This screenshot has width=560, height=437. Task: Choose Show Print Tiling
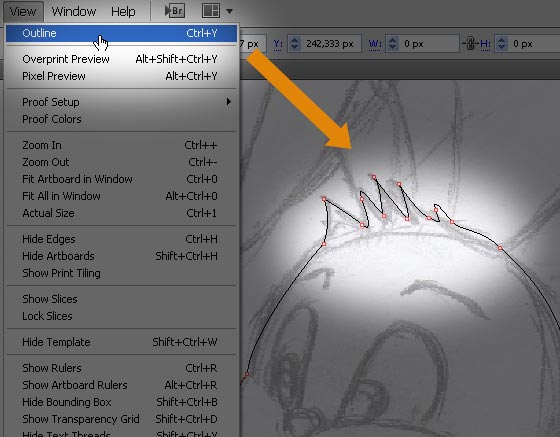[121, 273]
